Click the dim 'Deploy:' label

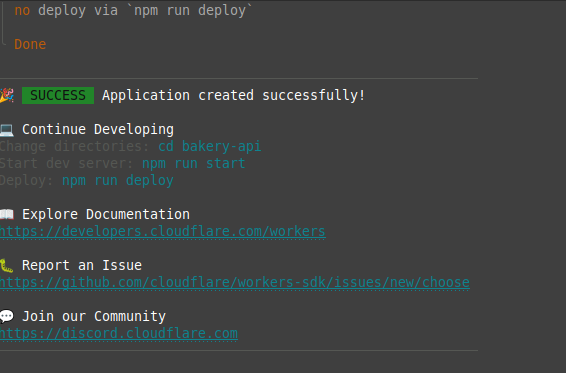click(x=27, y=180)
